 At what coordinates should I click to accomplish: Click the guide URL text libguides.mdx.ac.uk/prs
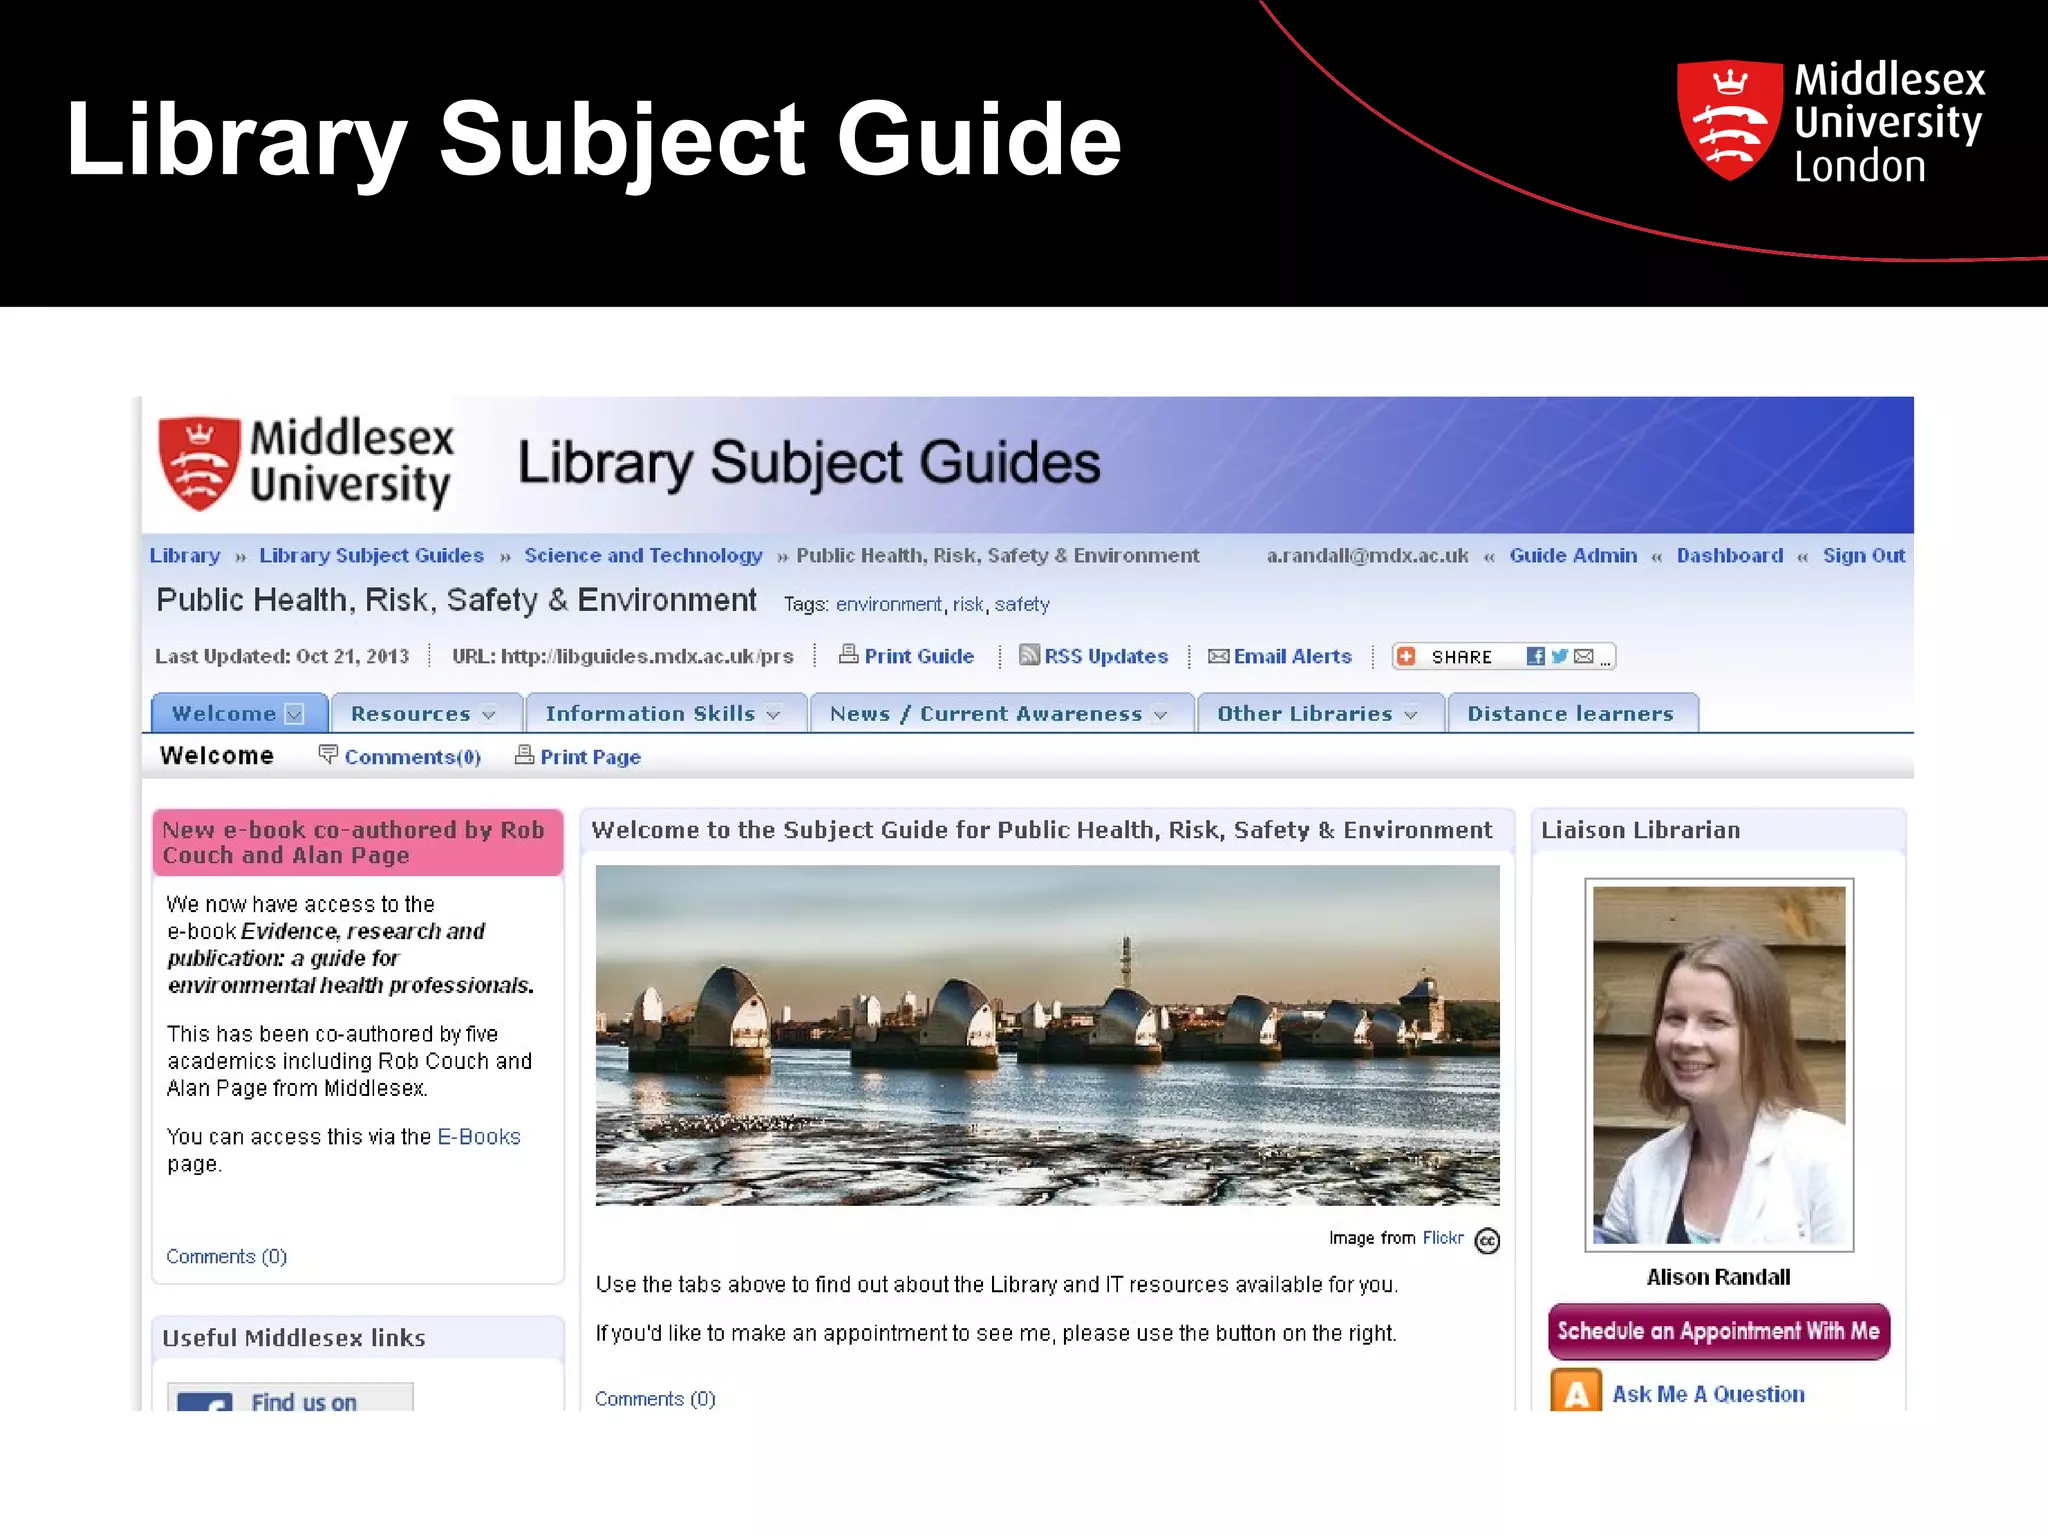pos(623,656)
